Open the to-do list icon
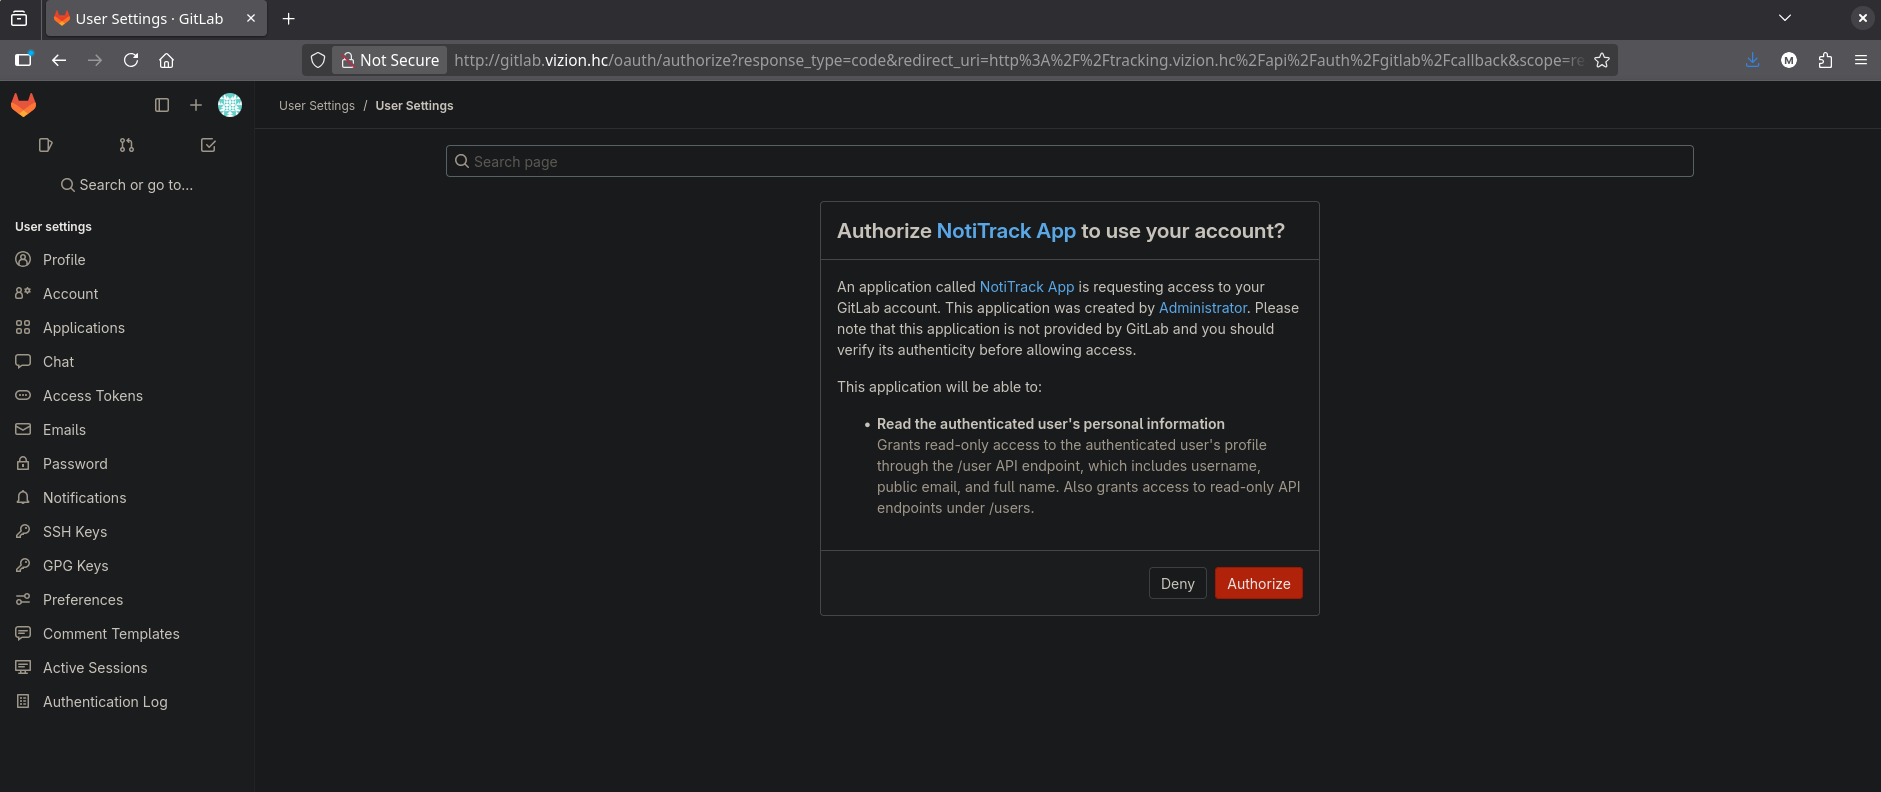Viewport: 1881px width, 792px height. point(208,145)
